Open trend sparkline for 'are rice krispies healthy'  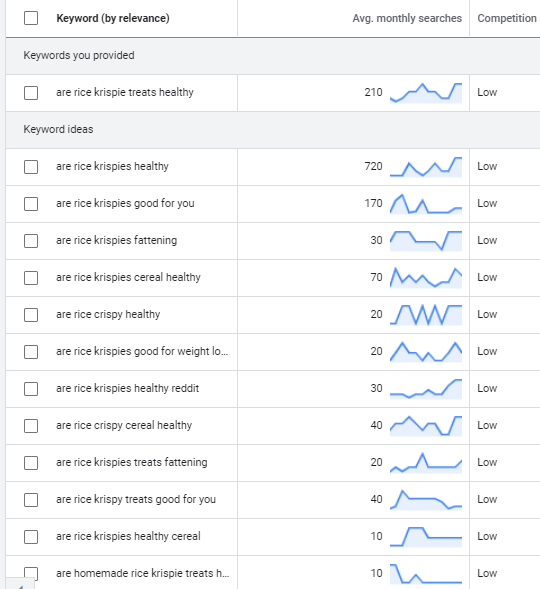click(426, 167)
